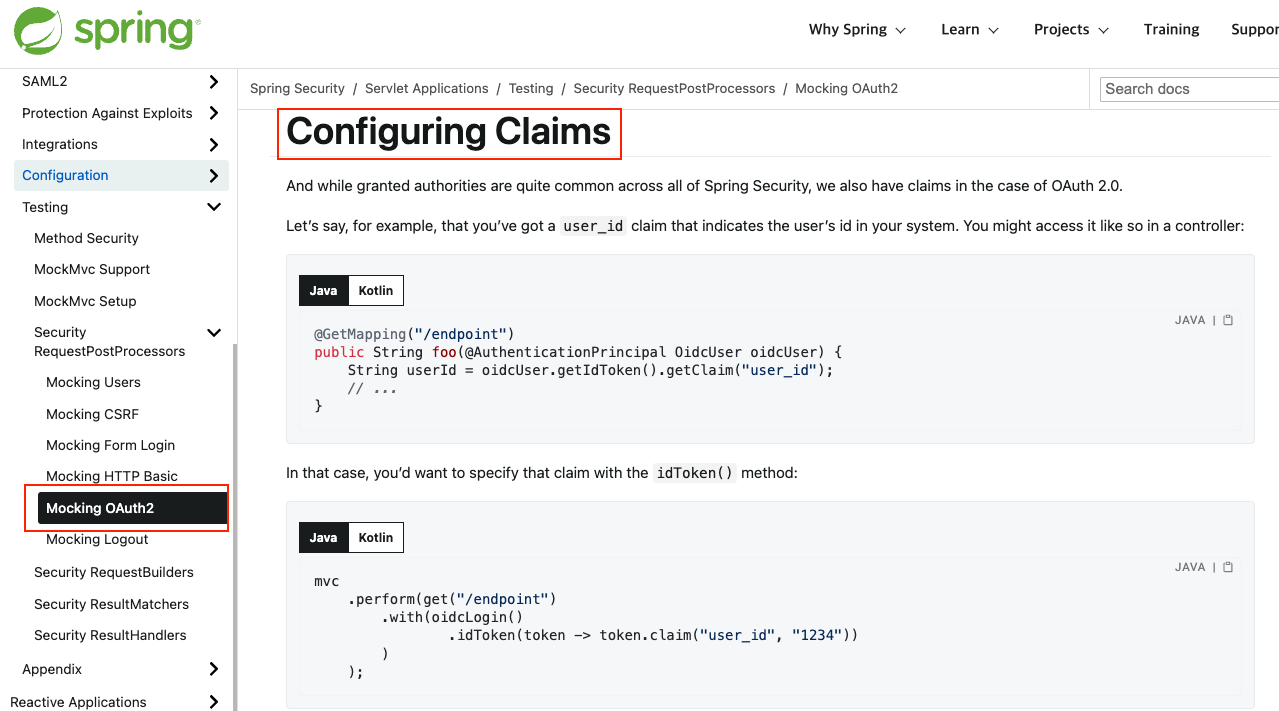Image resolution: width=1279 pixels, height=711 pixels.
Task: Expand the Configuration chevron
Action: [214, 176]
